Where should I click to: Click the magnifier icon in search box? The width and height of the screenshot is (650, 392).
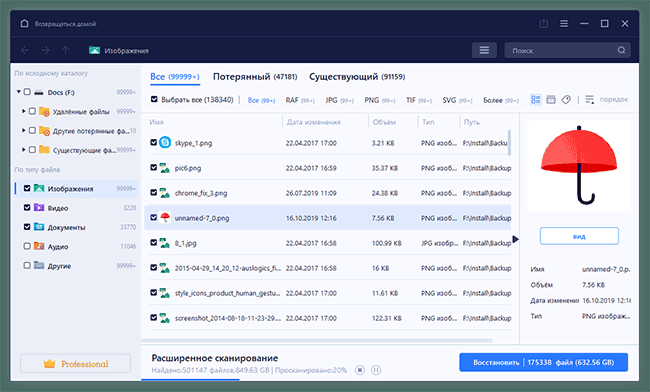[621, 50]
